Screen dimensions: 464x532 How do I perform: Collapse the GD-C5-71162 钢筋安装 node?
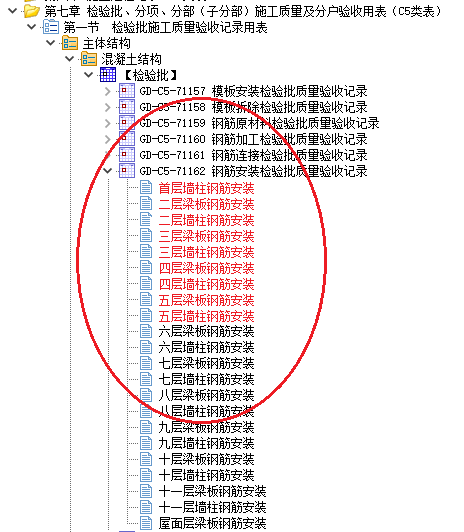[108, 171]
